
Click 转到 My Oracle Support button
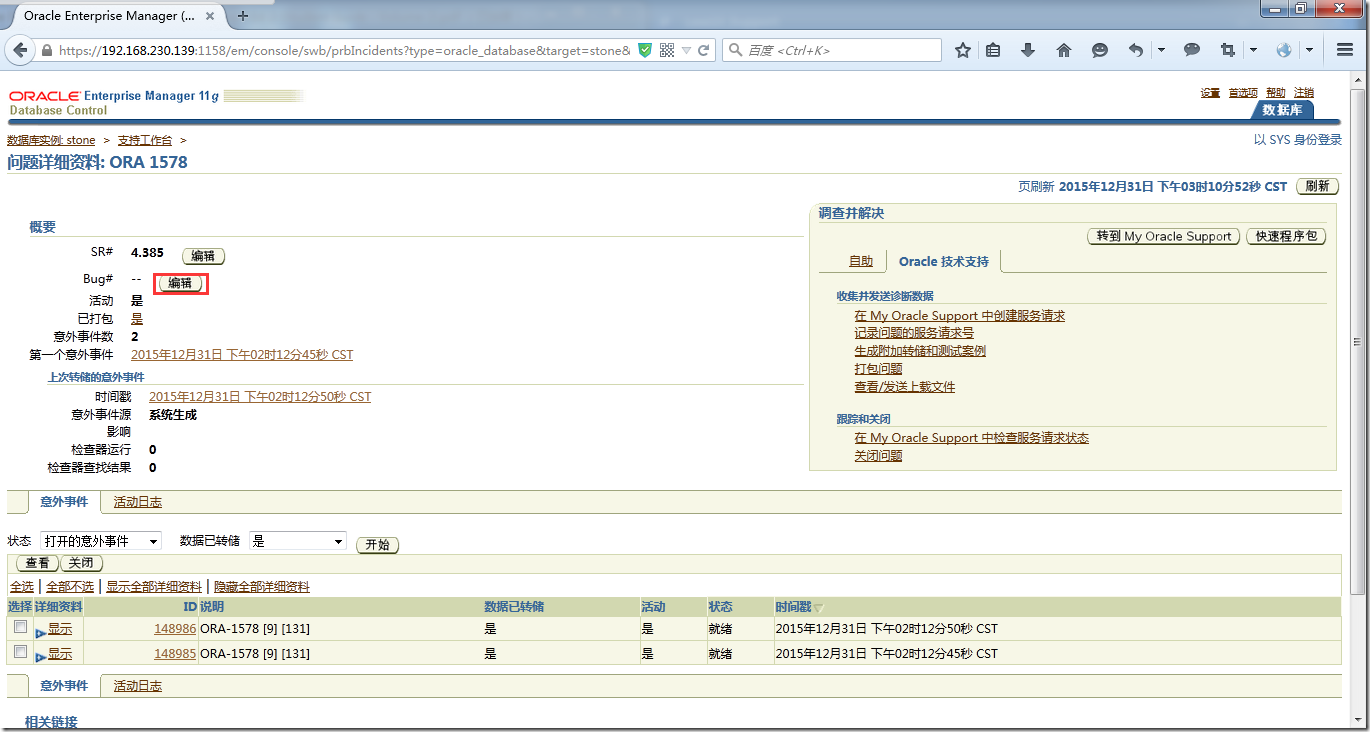(1164, 236)
